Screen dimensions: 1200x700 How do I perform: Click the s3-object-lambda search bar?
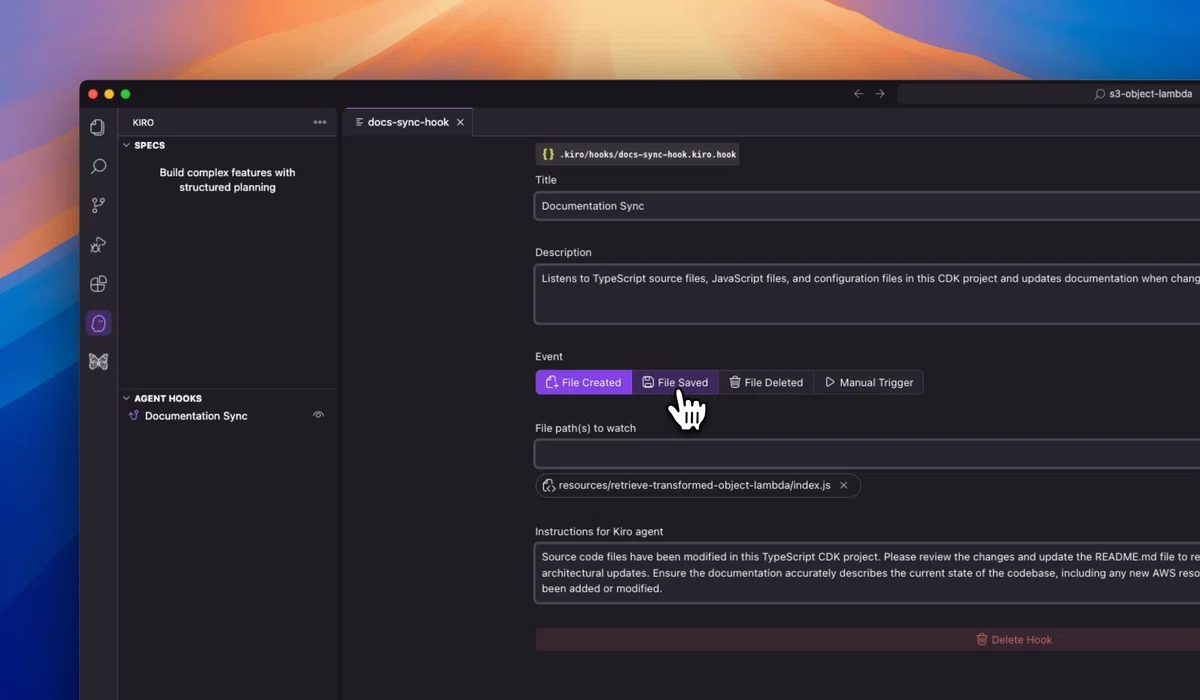[1048, 94]
